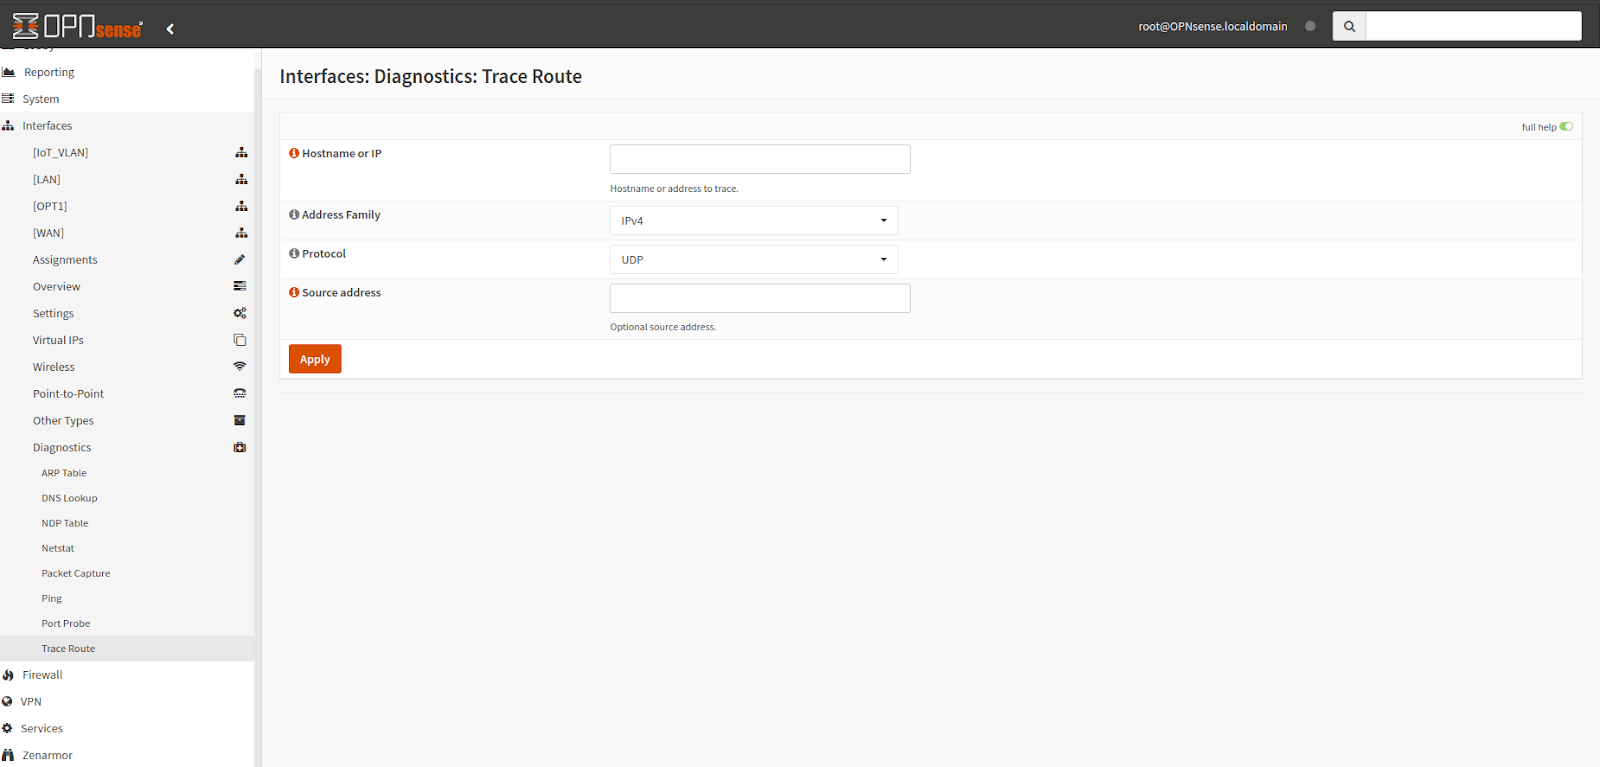Go to the Assignments page

[x=65, y=260]
